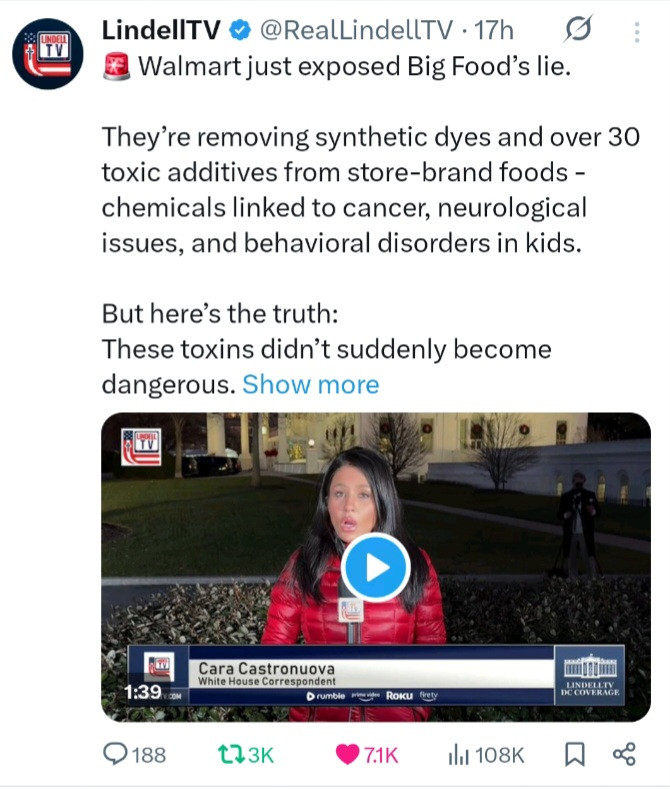Screen dimensions: 670x789
Task: Open the three-dot more options menu
Action: pos(637,32)
